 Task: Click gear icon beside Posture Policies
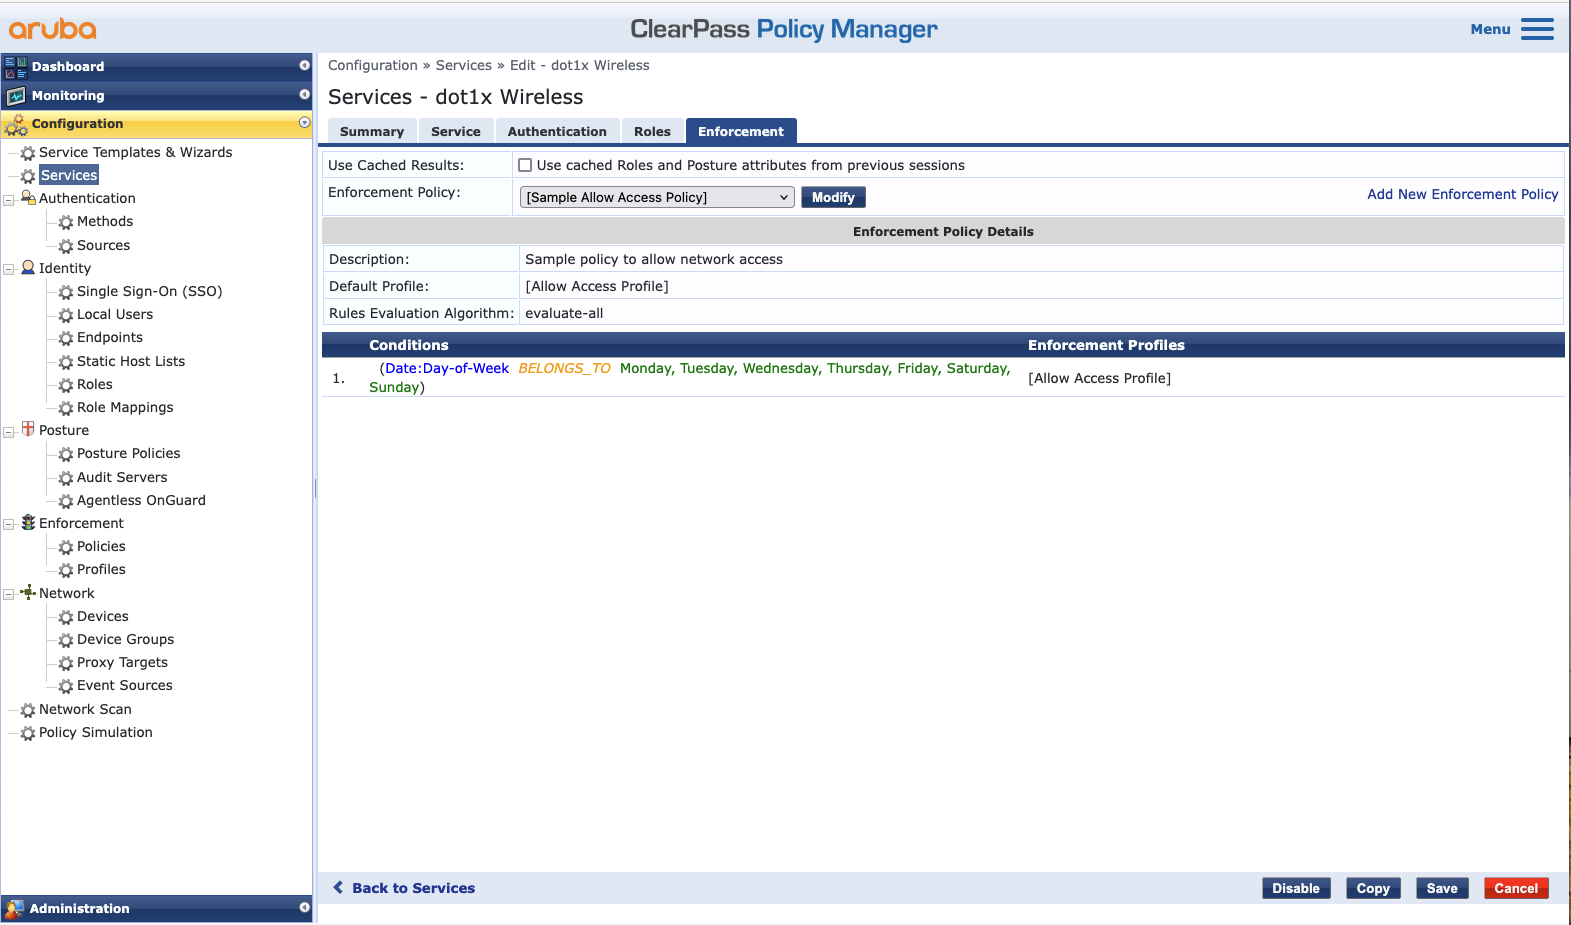coord(66,454)
